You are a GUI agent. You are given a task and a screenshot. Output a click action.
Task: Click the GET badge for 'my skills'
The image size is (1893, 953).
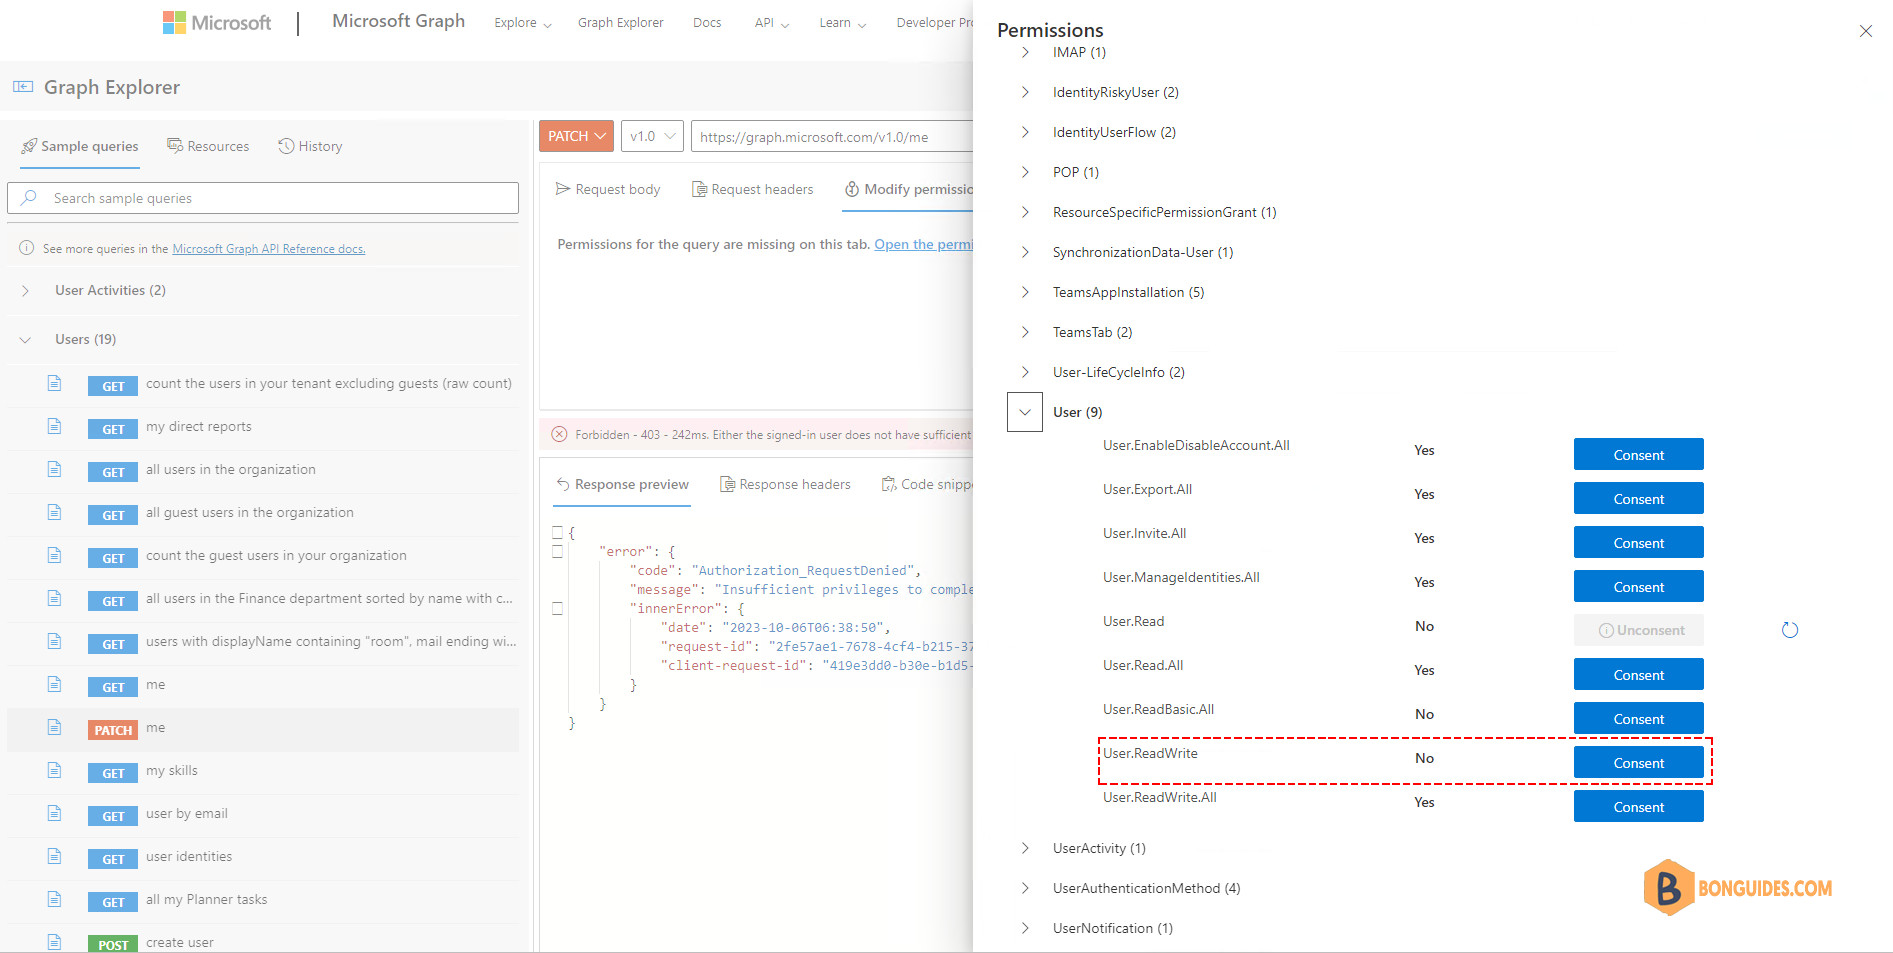[113, 773]
